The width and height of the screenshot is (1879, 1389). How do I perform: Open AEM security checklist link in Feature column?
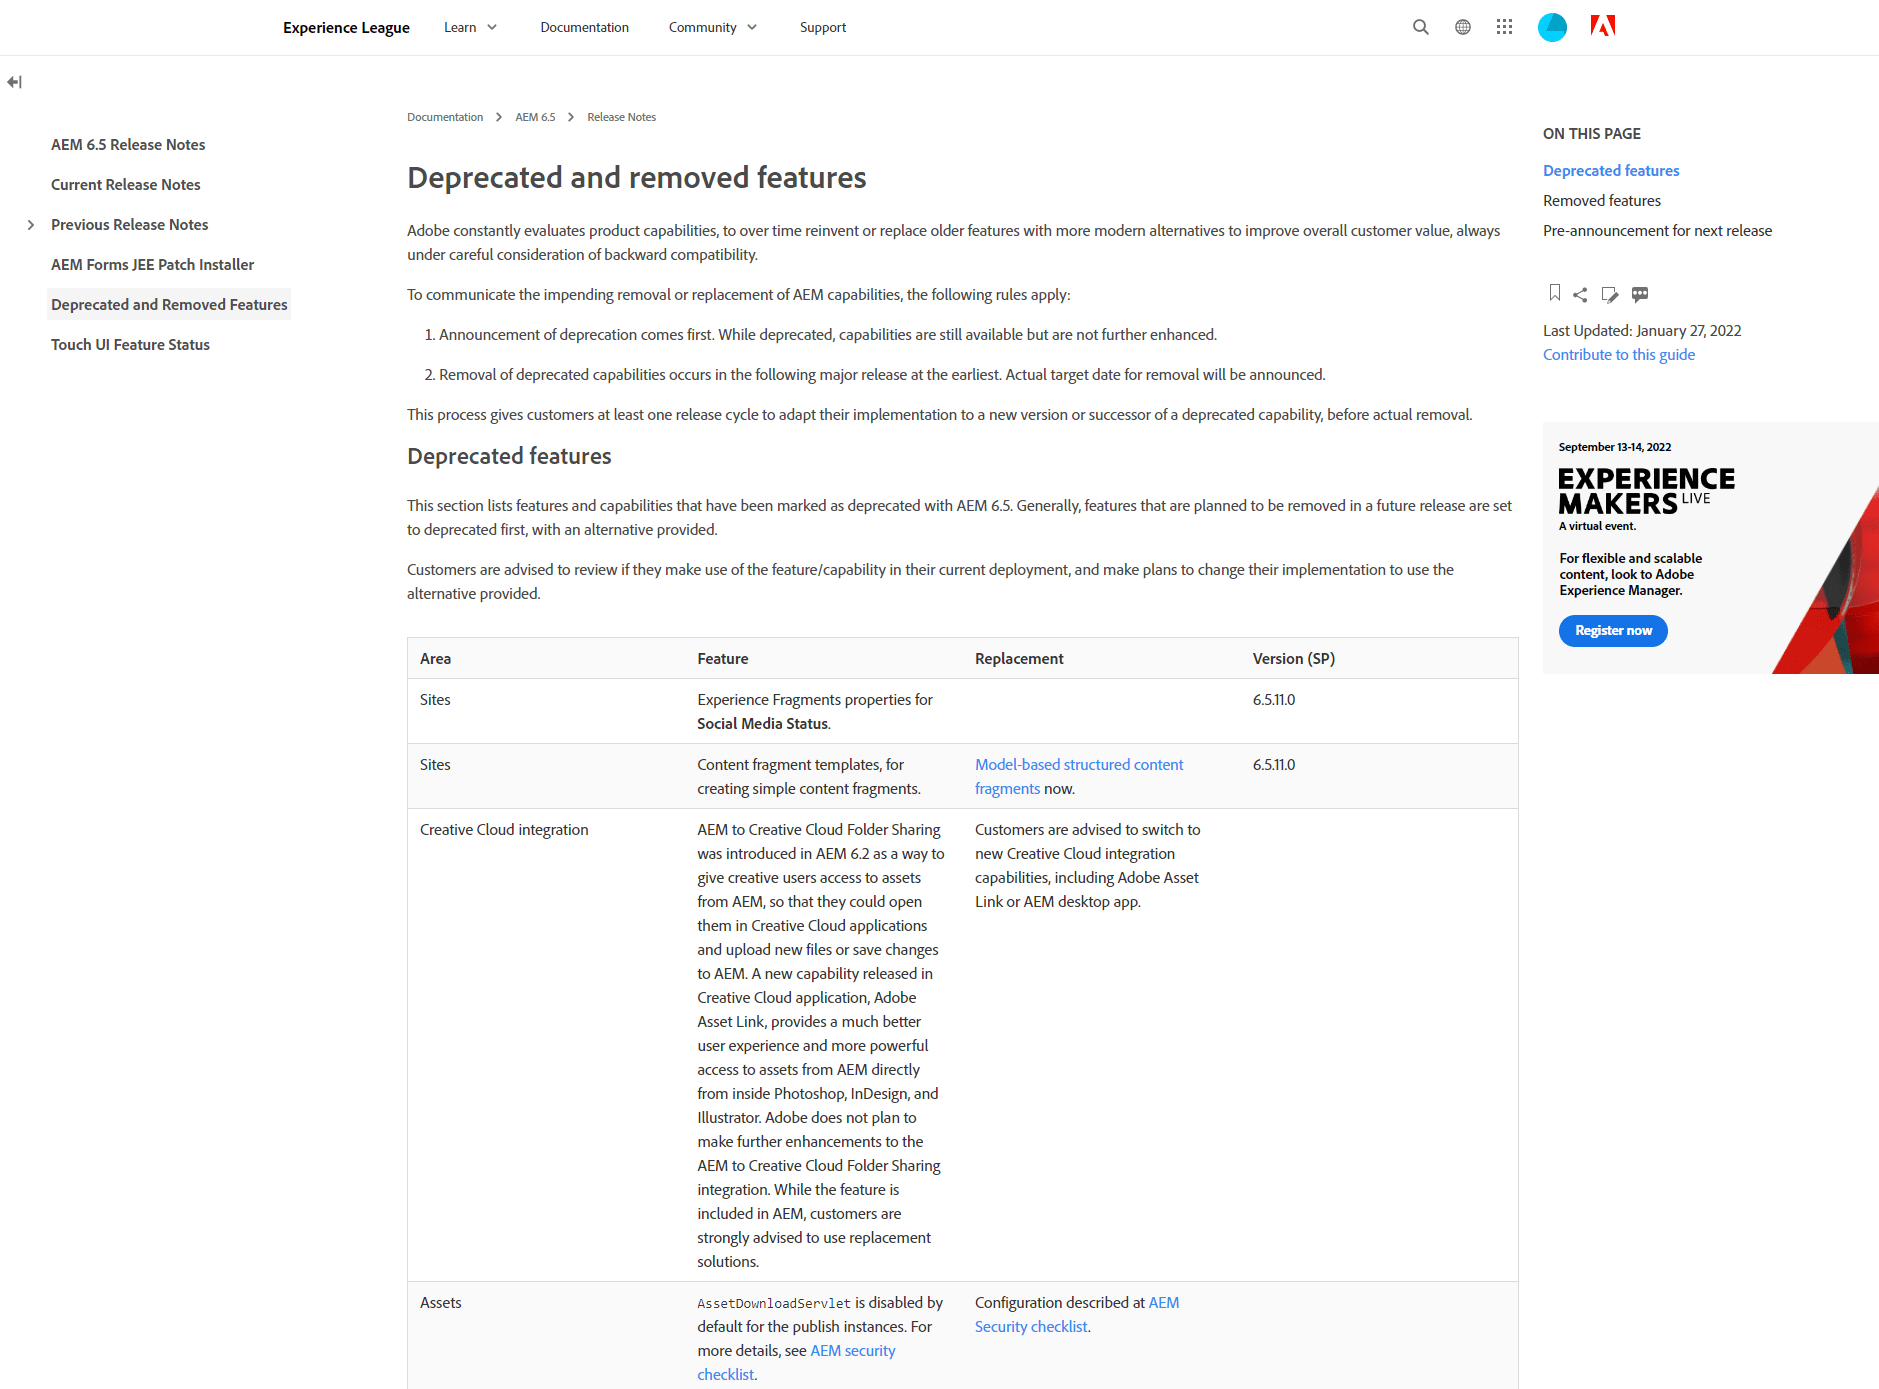[796, 1363]
